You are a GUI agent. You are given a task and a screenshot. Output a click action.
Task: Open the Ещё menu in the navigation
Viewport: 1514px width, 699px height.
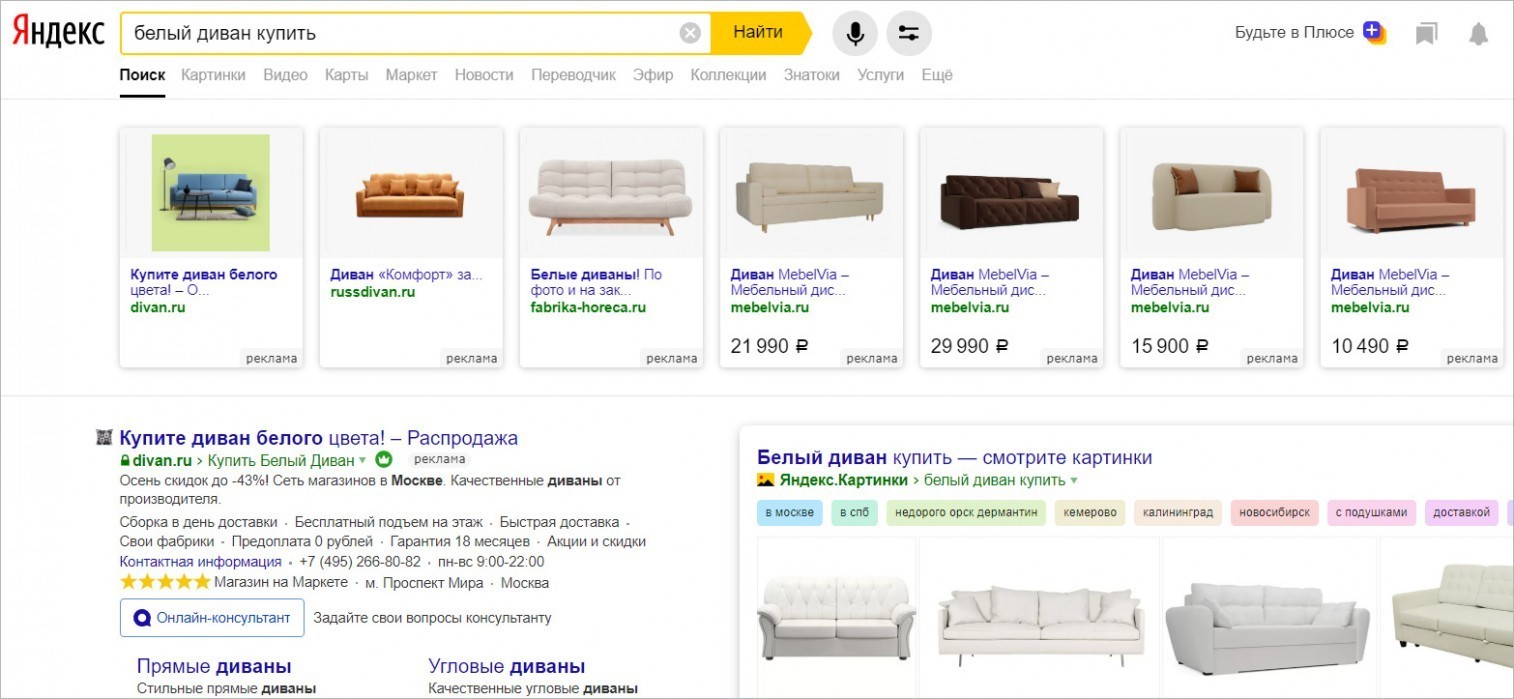coord(937,75)
